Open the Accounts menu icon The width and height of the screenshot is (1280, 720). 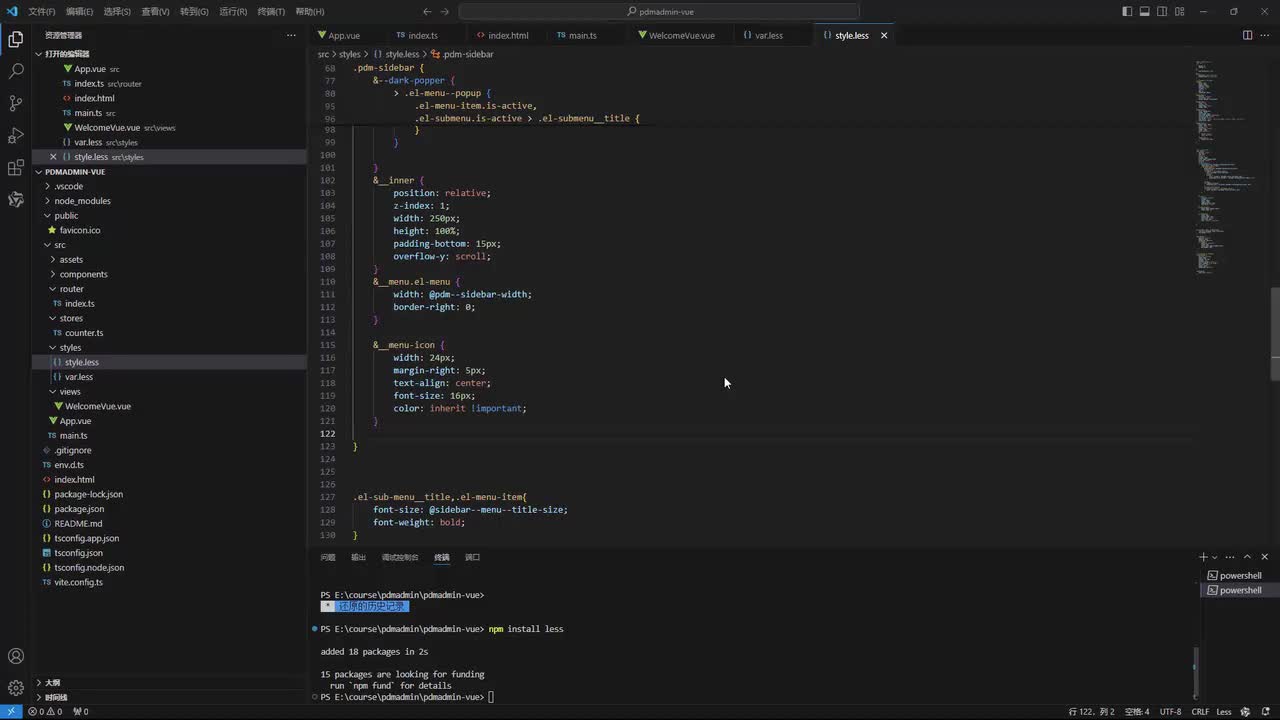(x=16, y=657)
